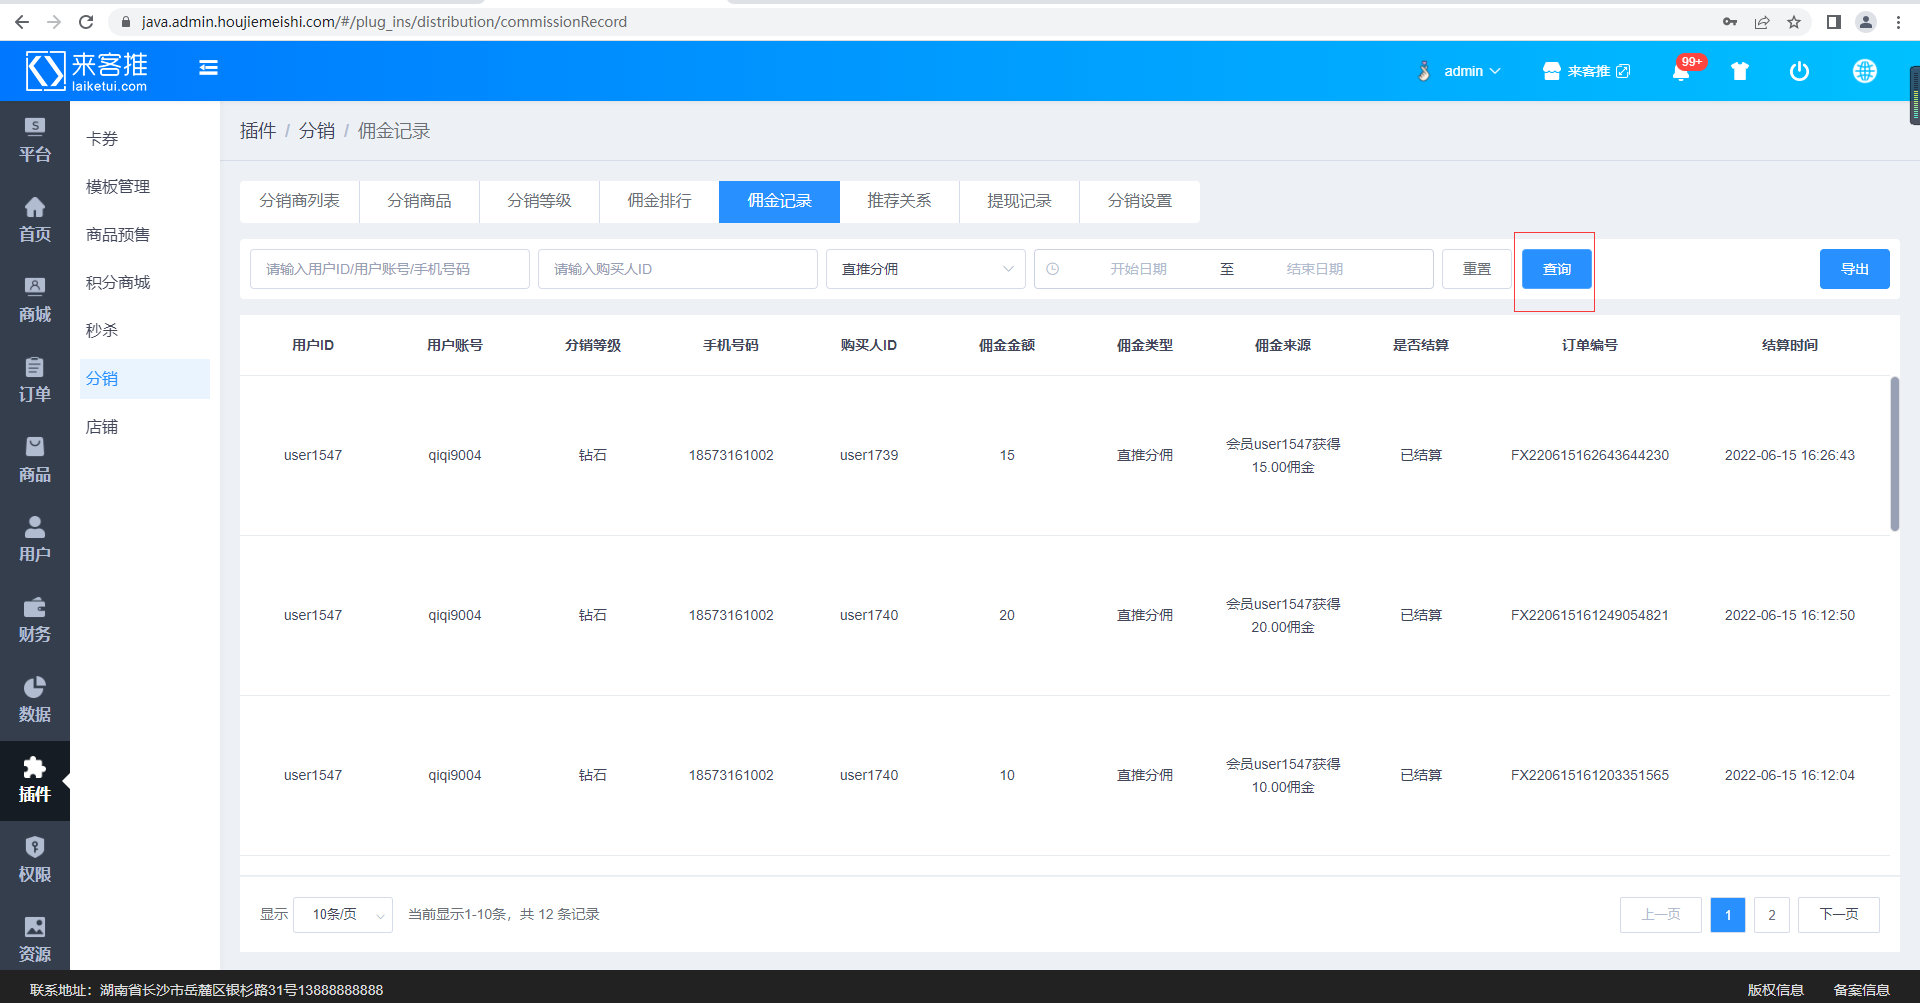1920x1003 pixels.
Task: Go to 首页 in sidebar
Action: click(x=35, y=221)
